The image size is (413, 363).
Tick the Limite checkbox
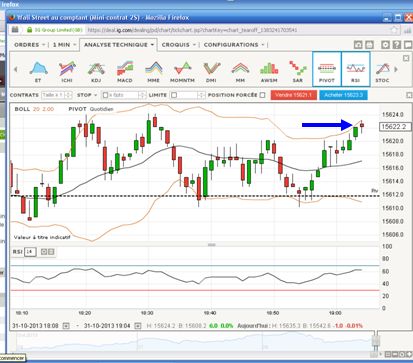[x=174, y=95]
